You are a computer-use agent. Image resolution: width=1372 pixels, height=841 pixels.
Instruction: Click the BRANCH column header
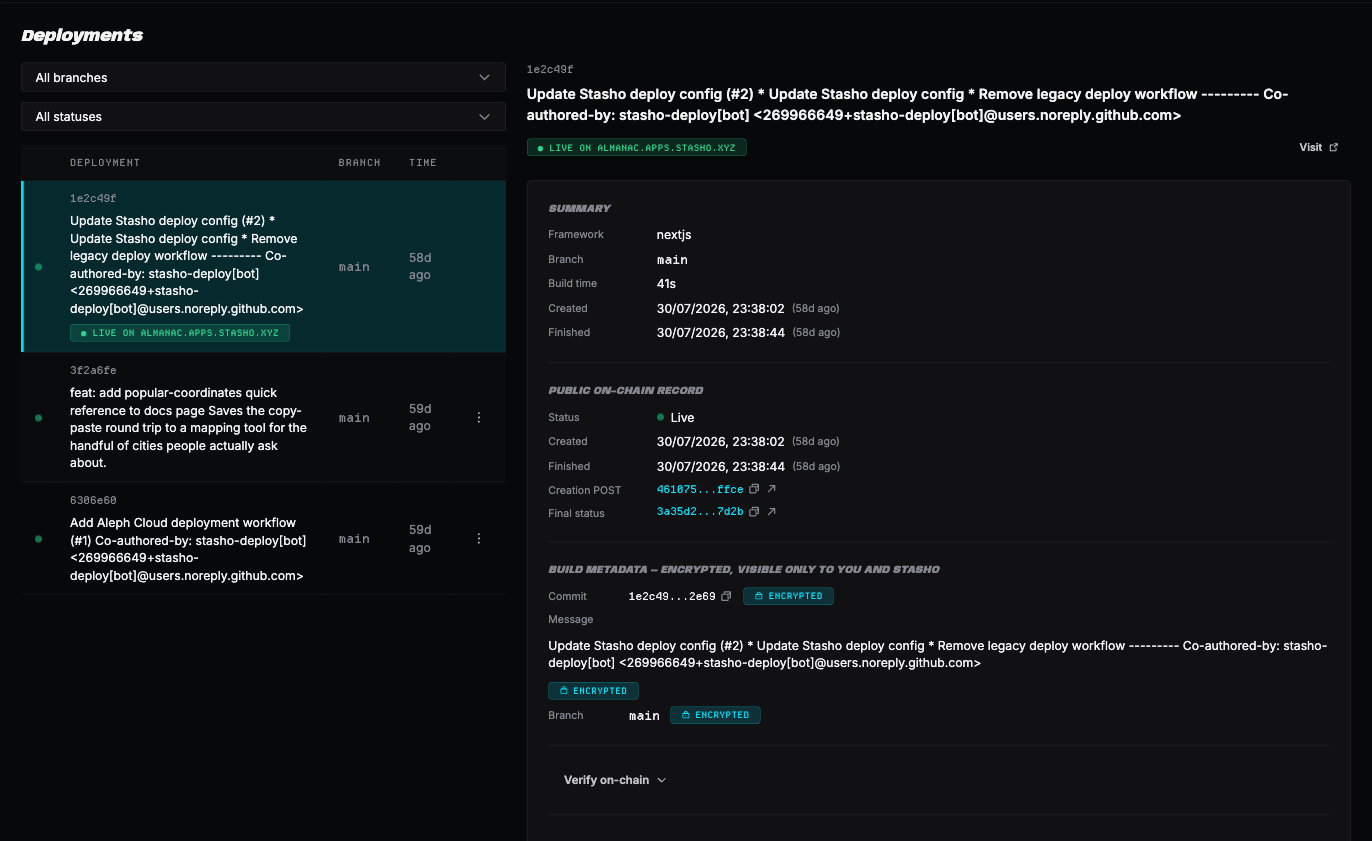point(359,162)
